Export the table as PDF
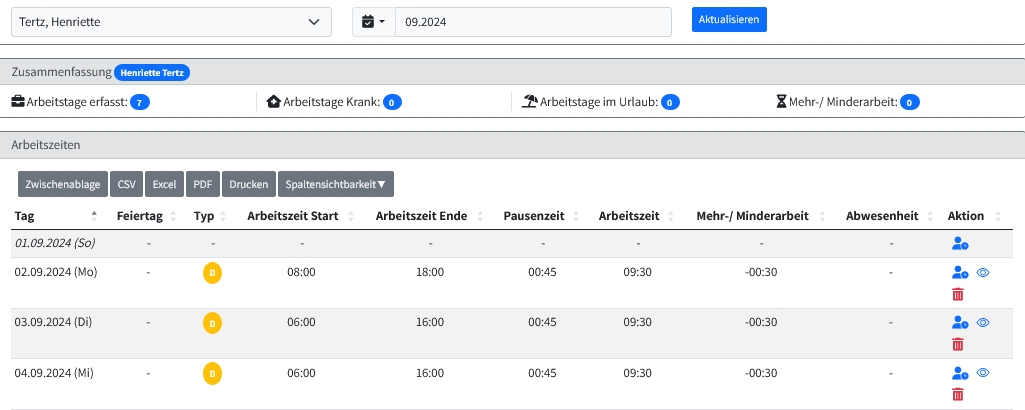Screen dimensions: 1025x410 coord(203,184)
